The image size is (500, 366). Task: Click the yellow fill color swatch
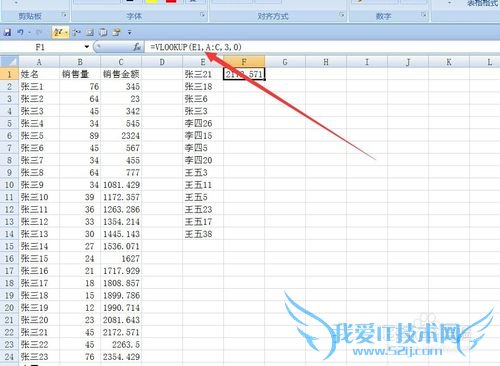coord(152,1)
